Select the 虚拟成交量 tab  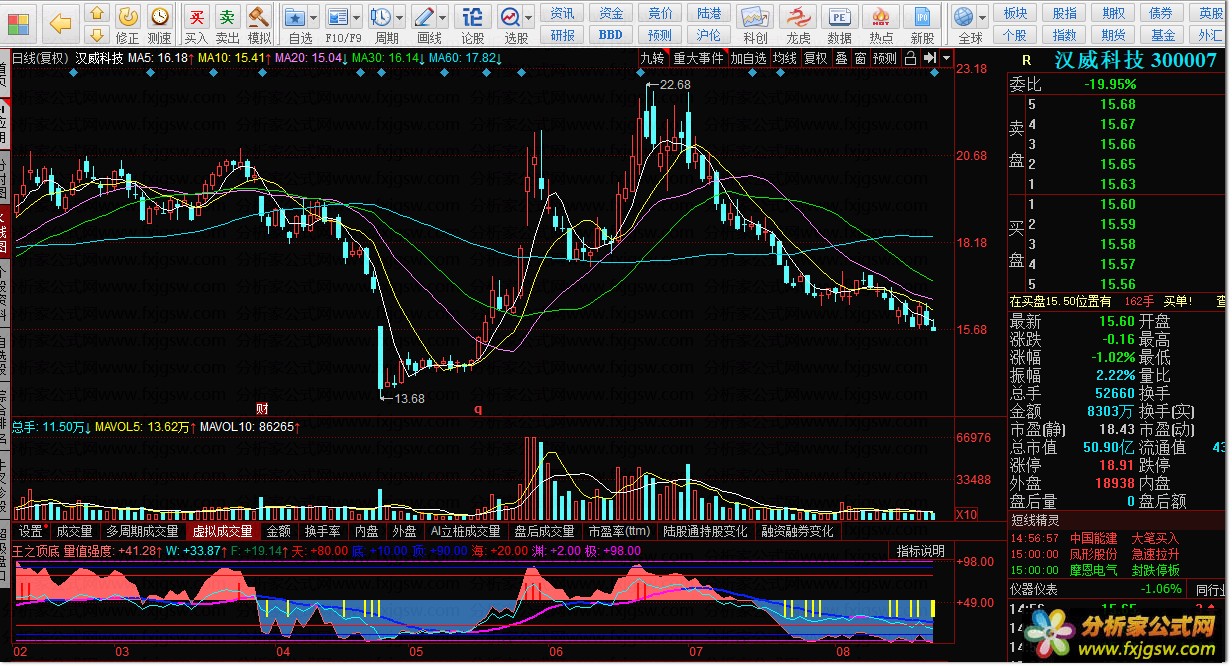(224, 531)
